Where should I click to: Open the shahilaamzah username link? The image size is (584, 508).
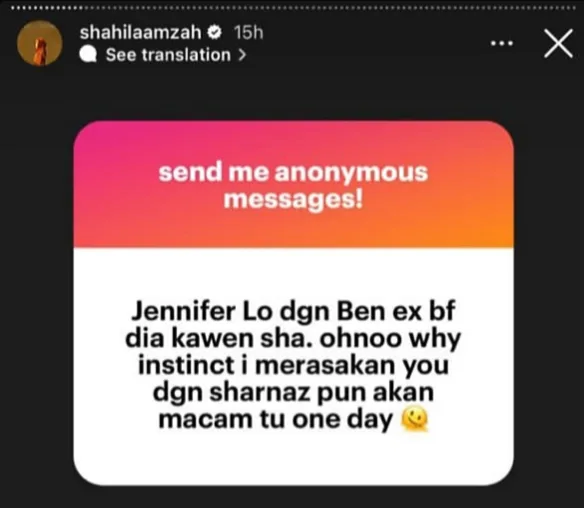tap(140, 33)
